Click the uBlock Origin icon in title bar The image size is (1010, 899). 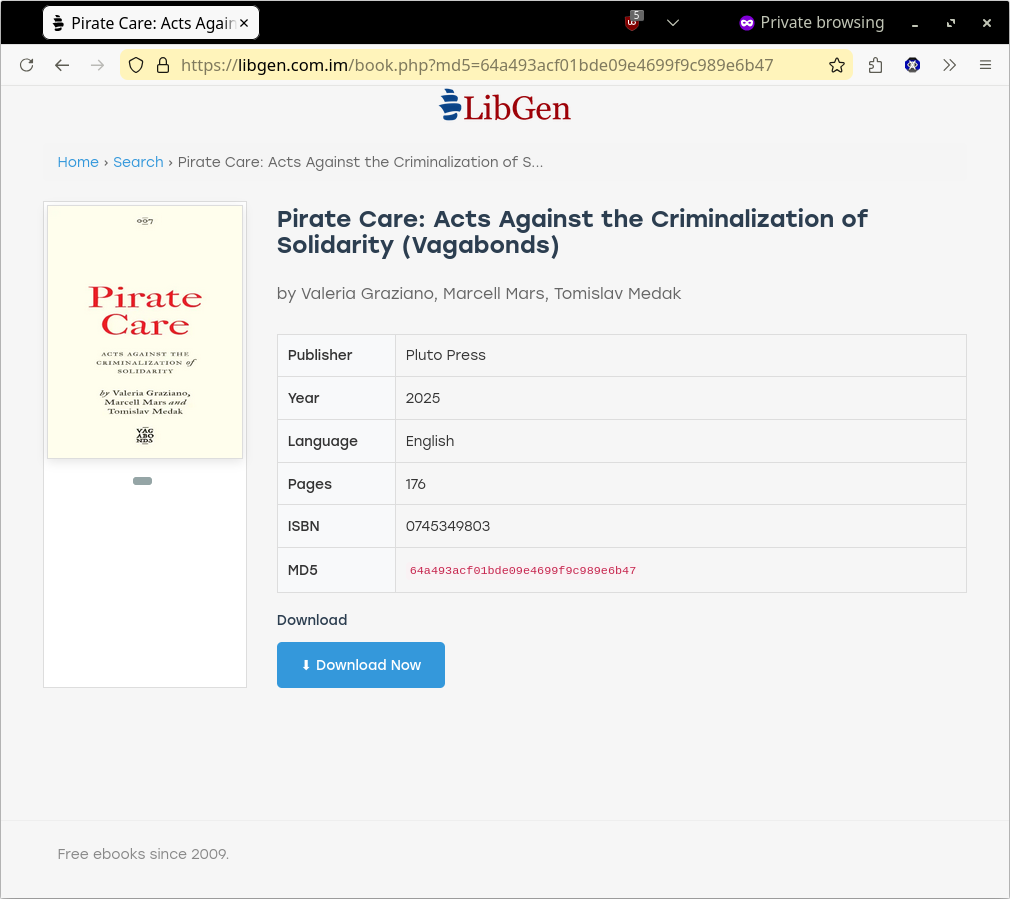pos(633,22)
